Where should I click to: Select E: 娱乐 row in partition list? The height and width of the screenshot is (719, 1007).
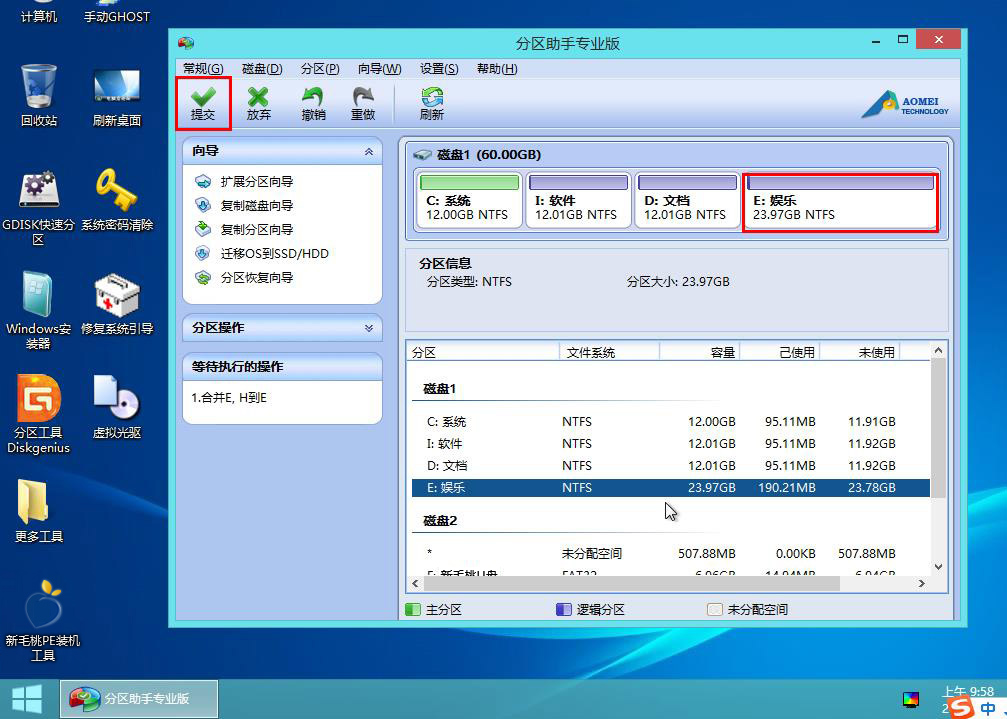pyautogui.click(x=670, y=488)
